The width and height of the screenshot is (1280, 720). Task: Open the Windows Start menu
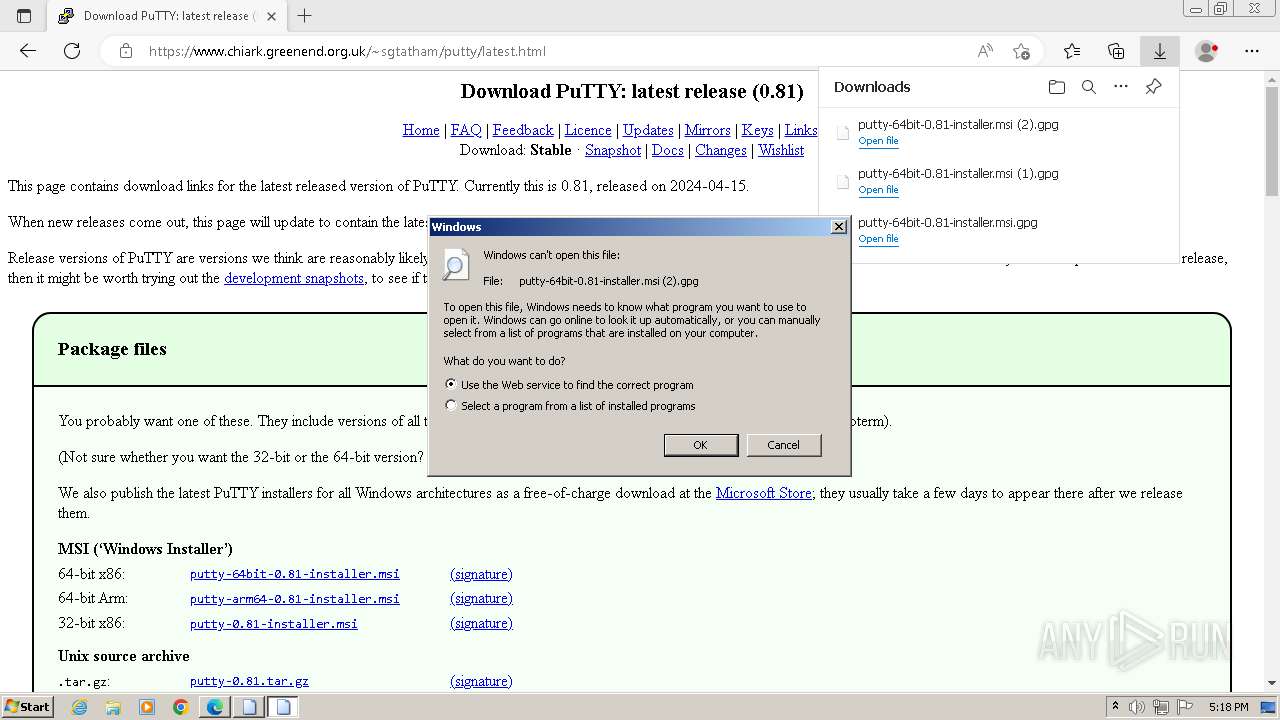[27, 707]
